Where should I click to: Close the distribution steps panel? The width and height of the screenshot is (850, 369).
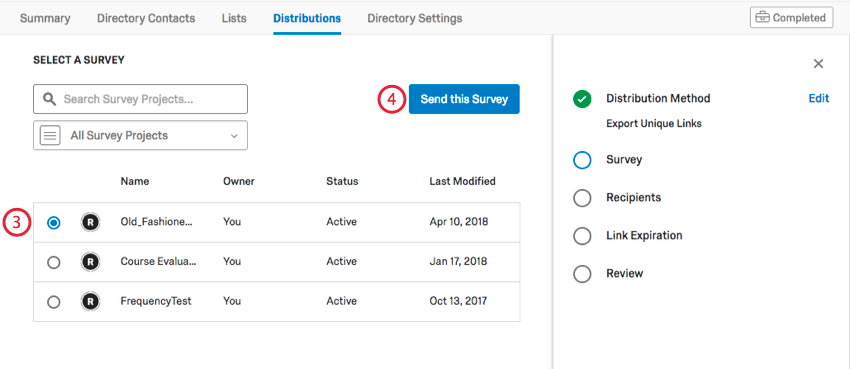pos(818,63)
